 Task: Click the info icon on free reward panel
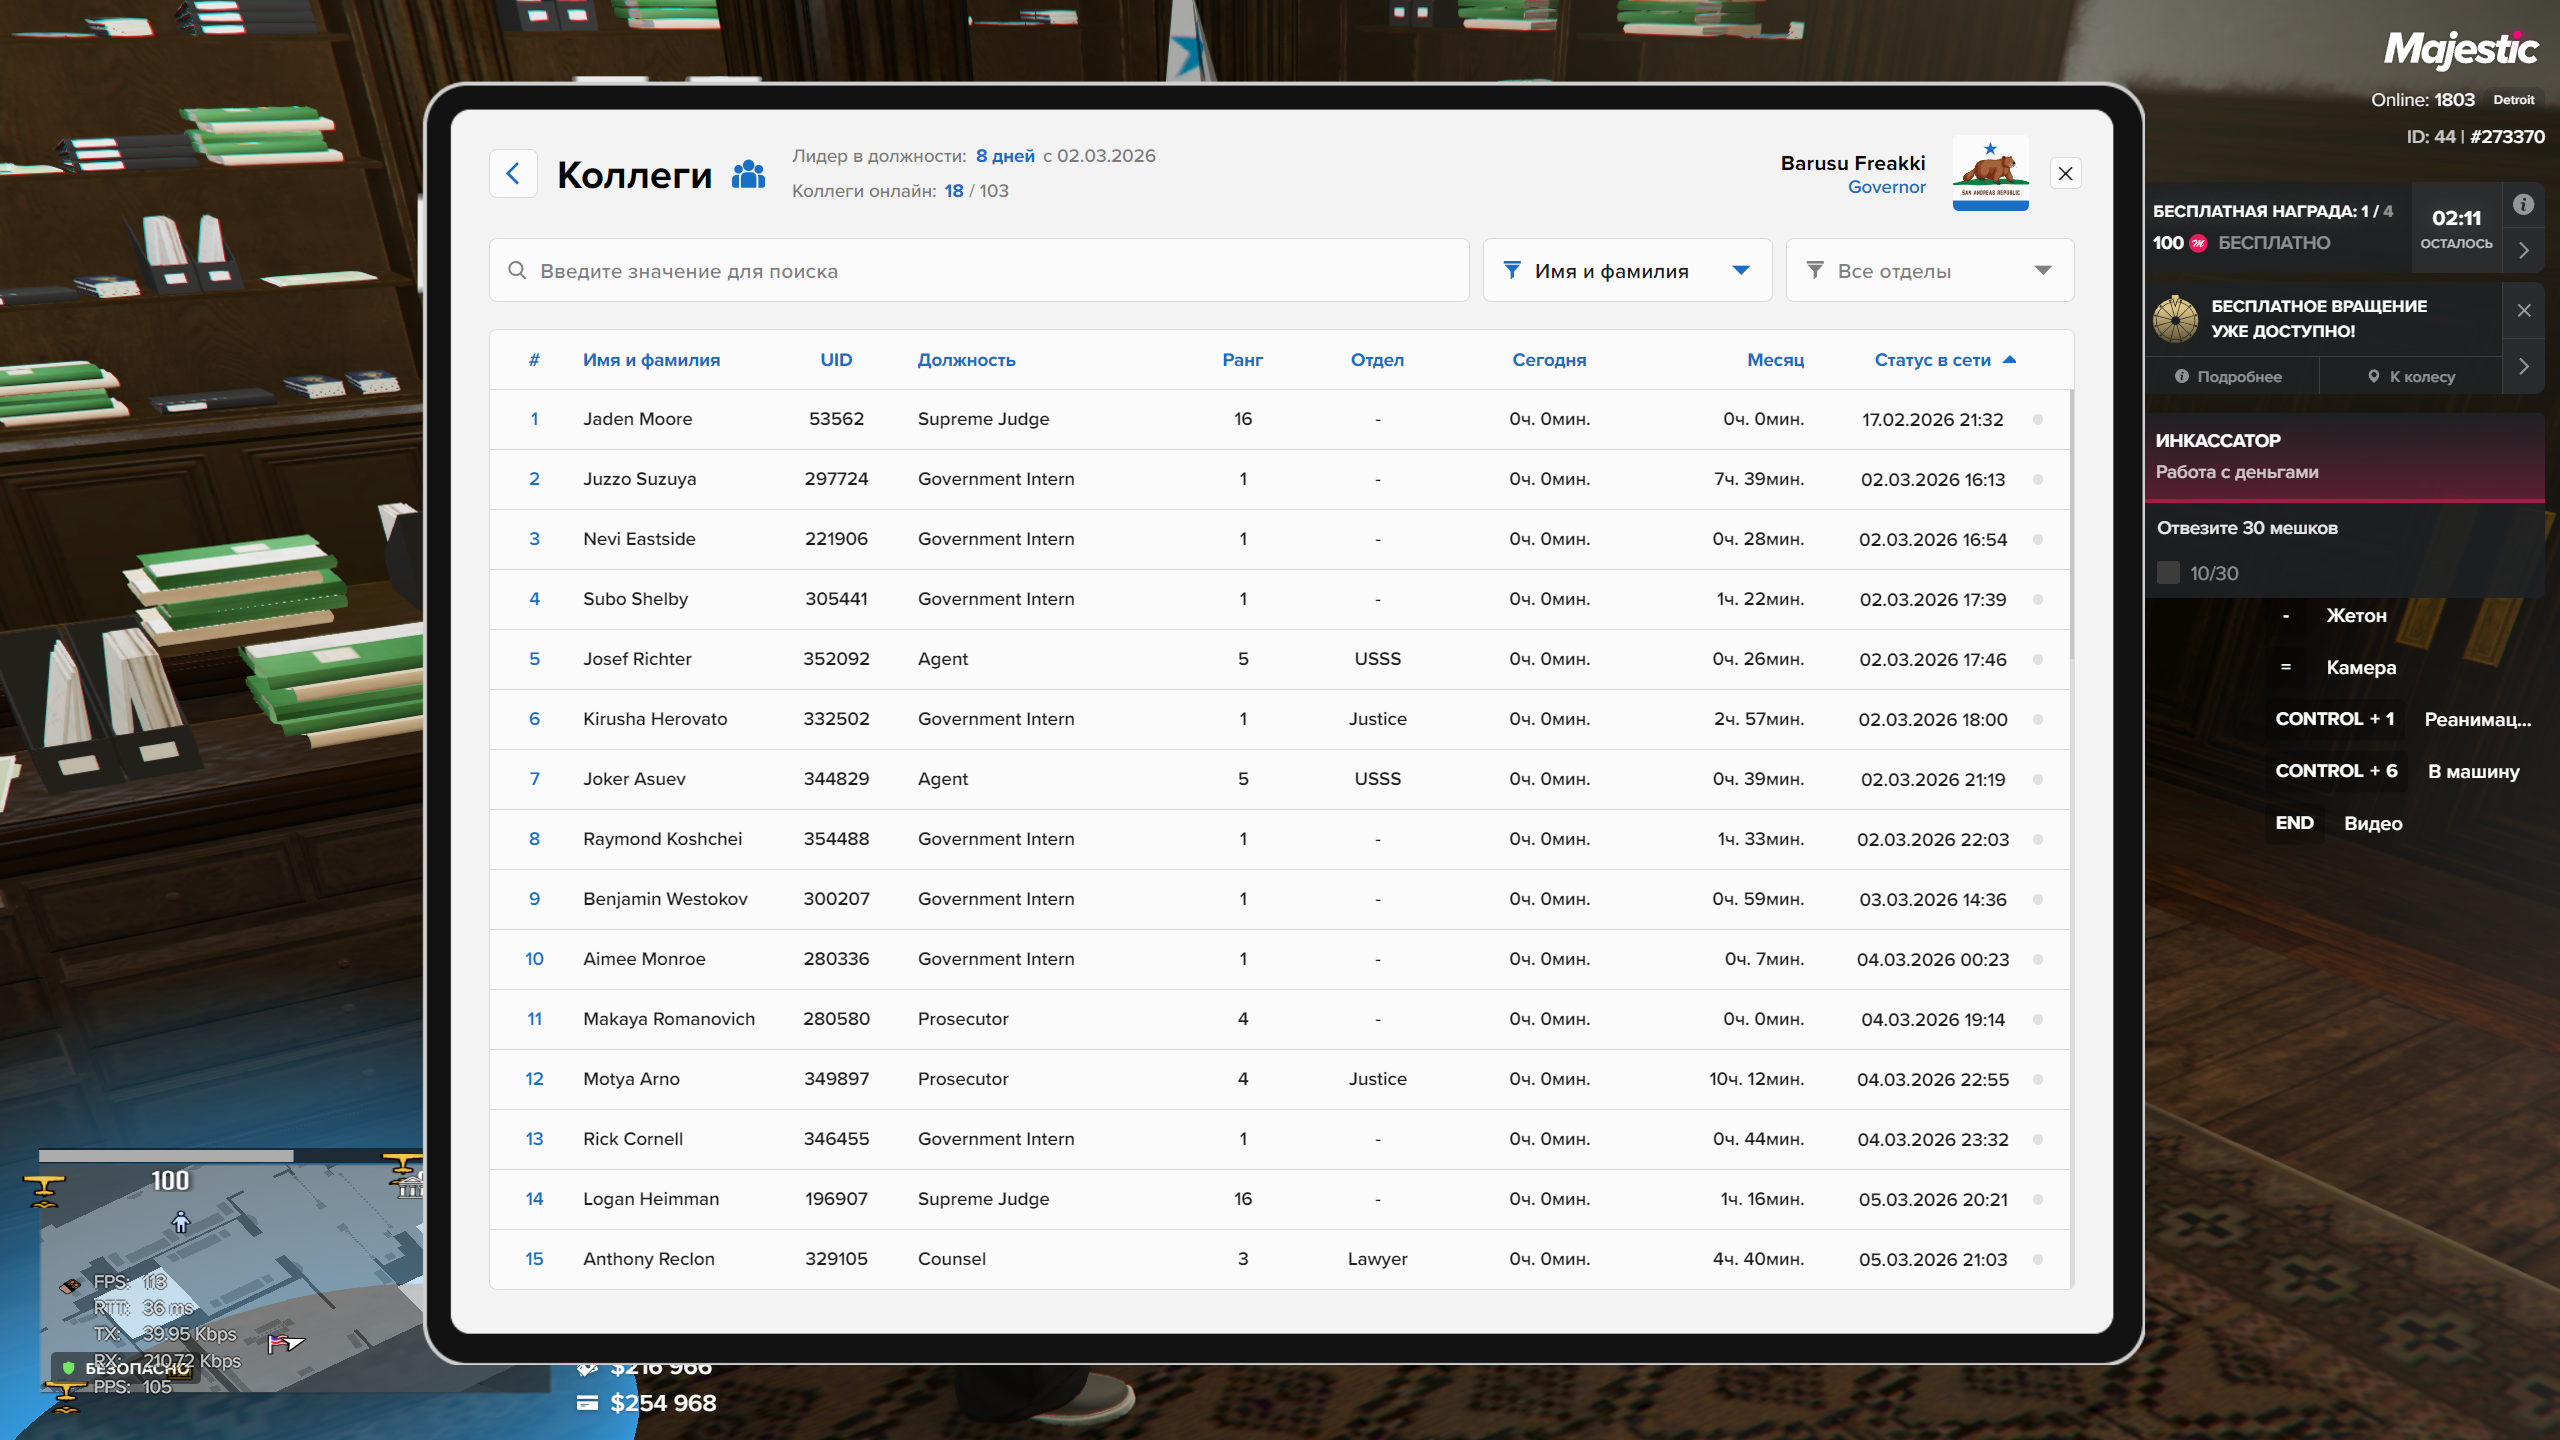2523,205
